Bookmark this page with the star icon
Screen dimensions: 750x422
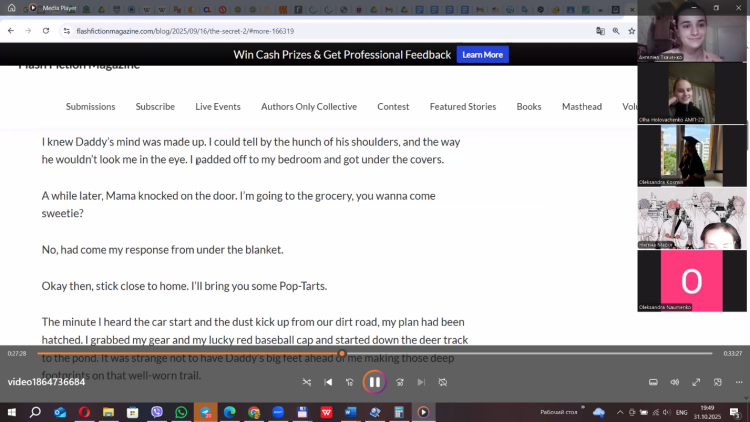631,31
